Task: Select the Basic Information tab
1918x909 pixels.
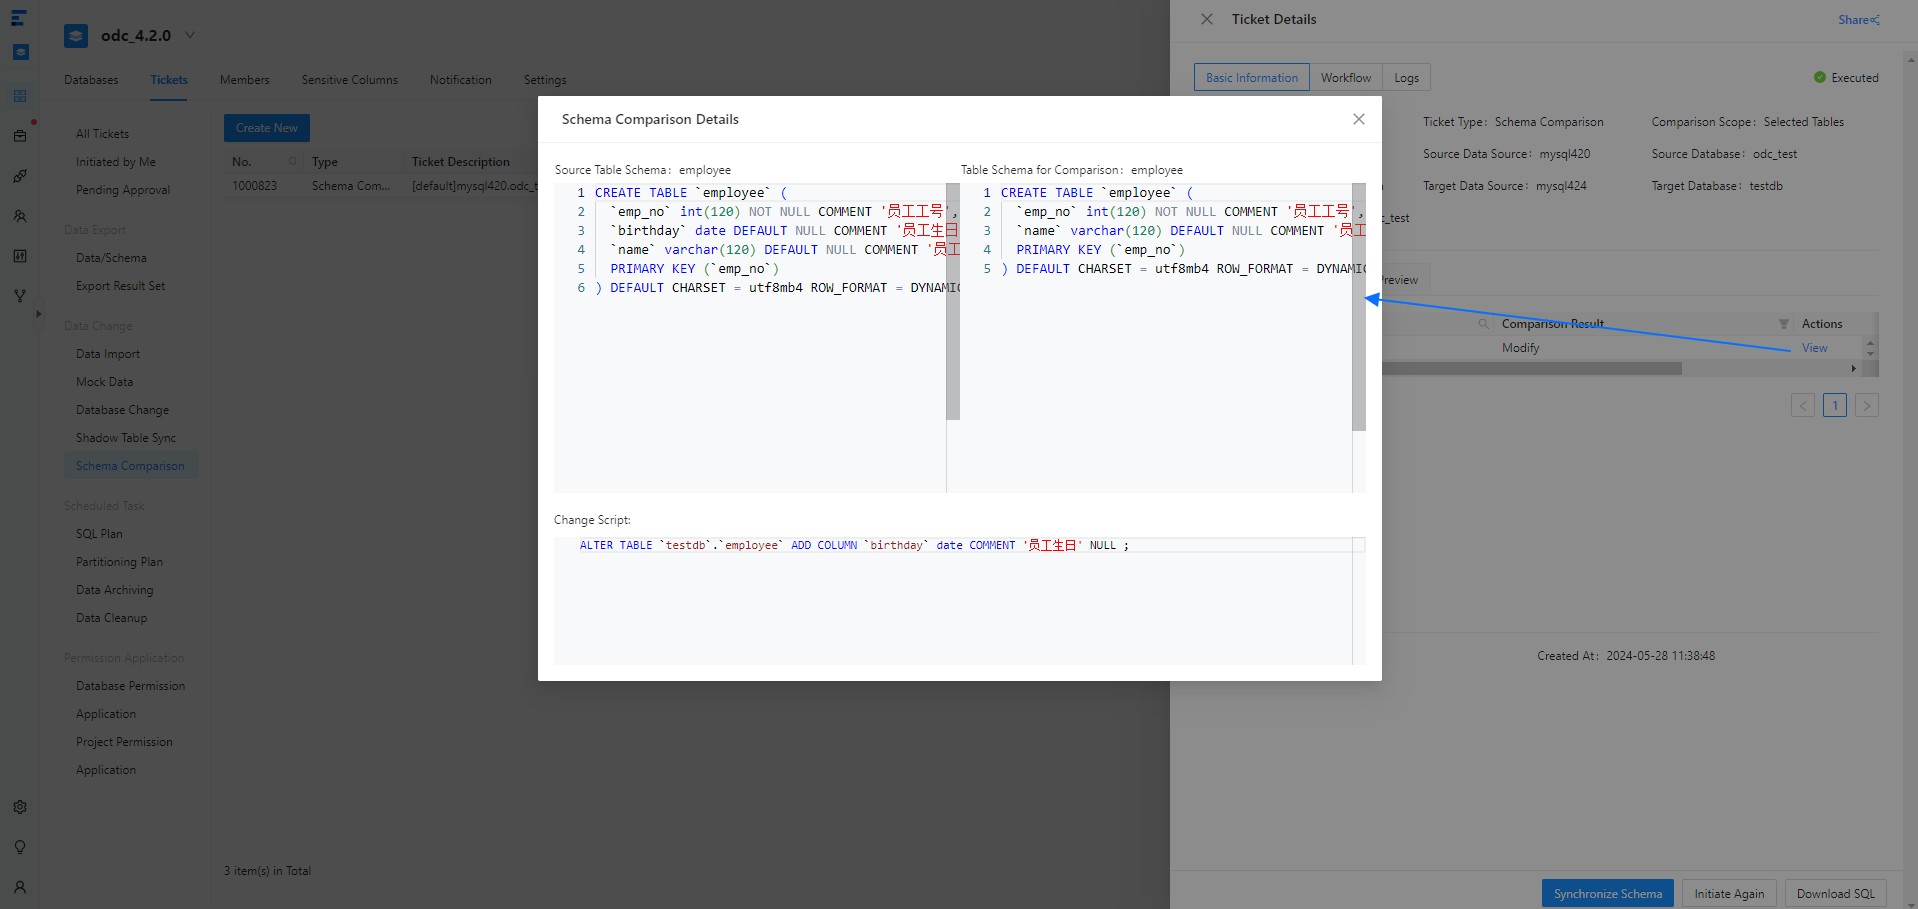Action: pyautogui.click(x=1251, y=78)
